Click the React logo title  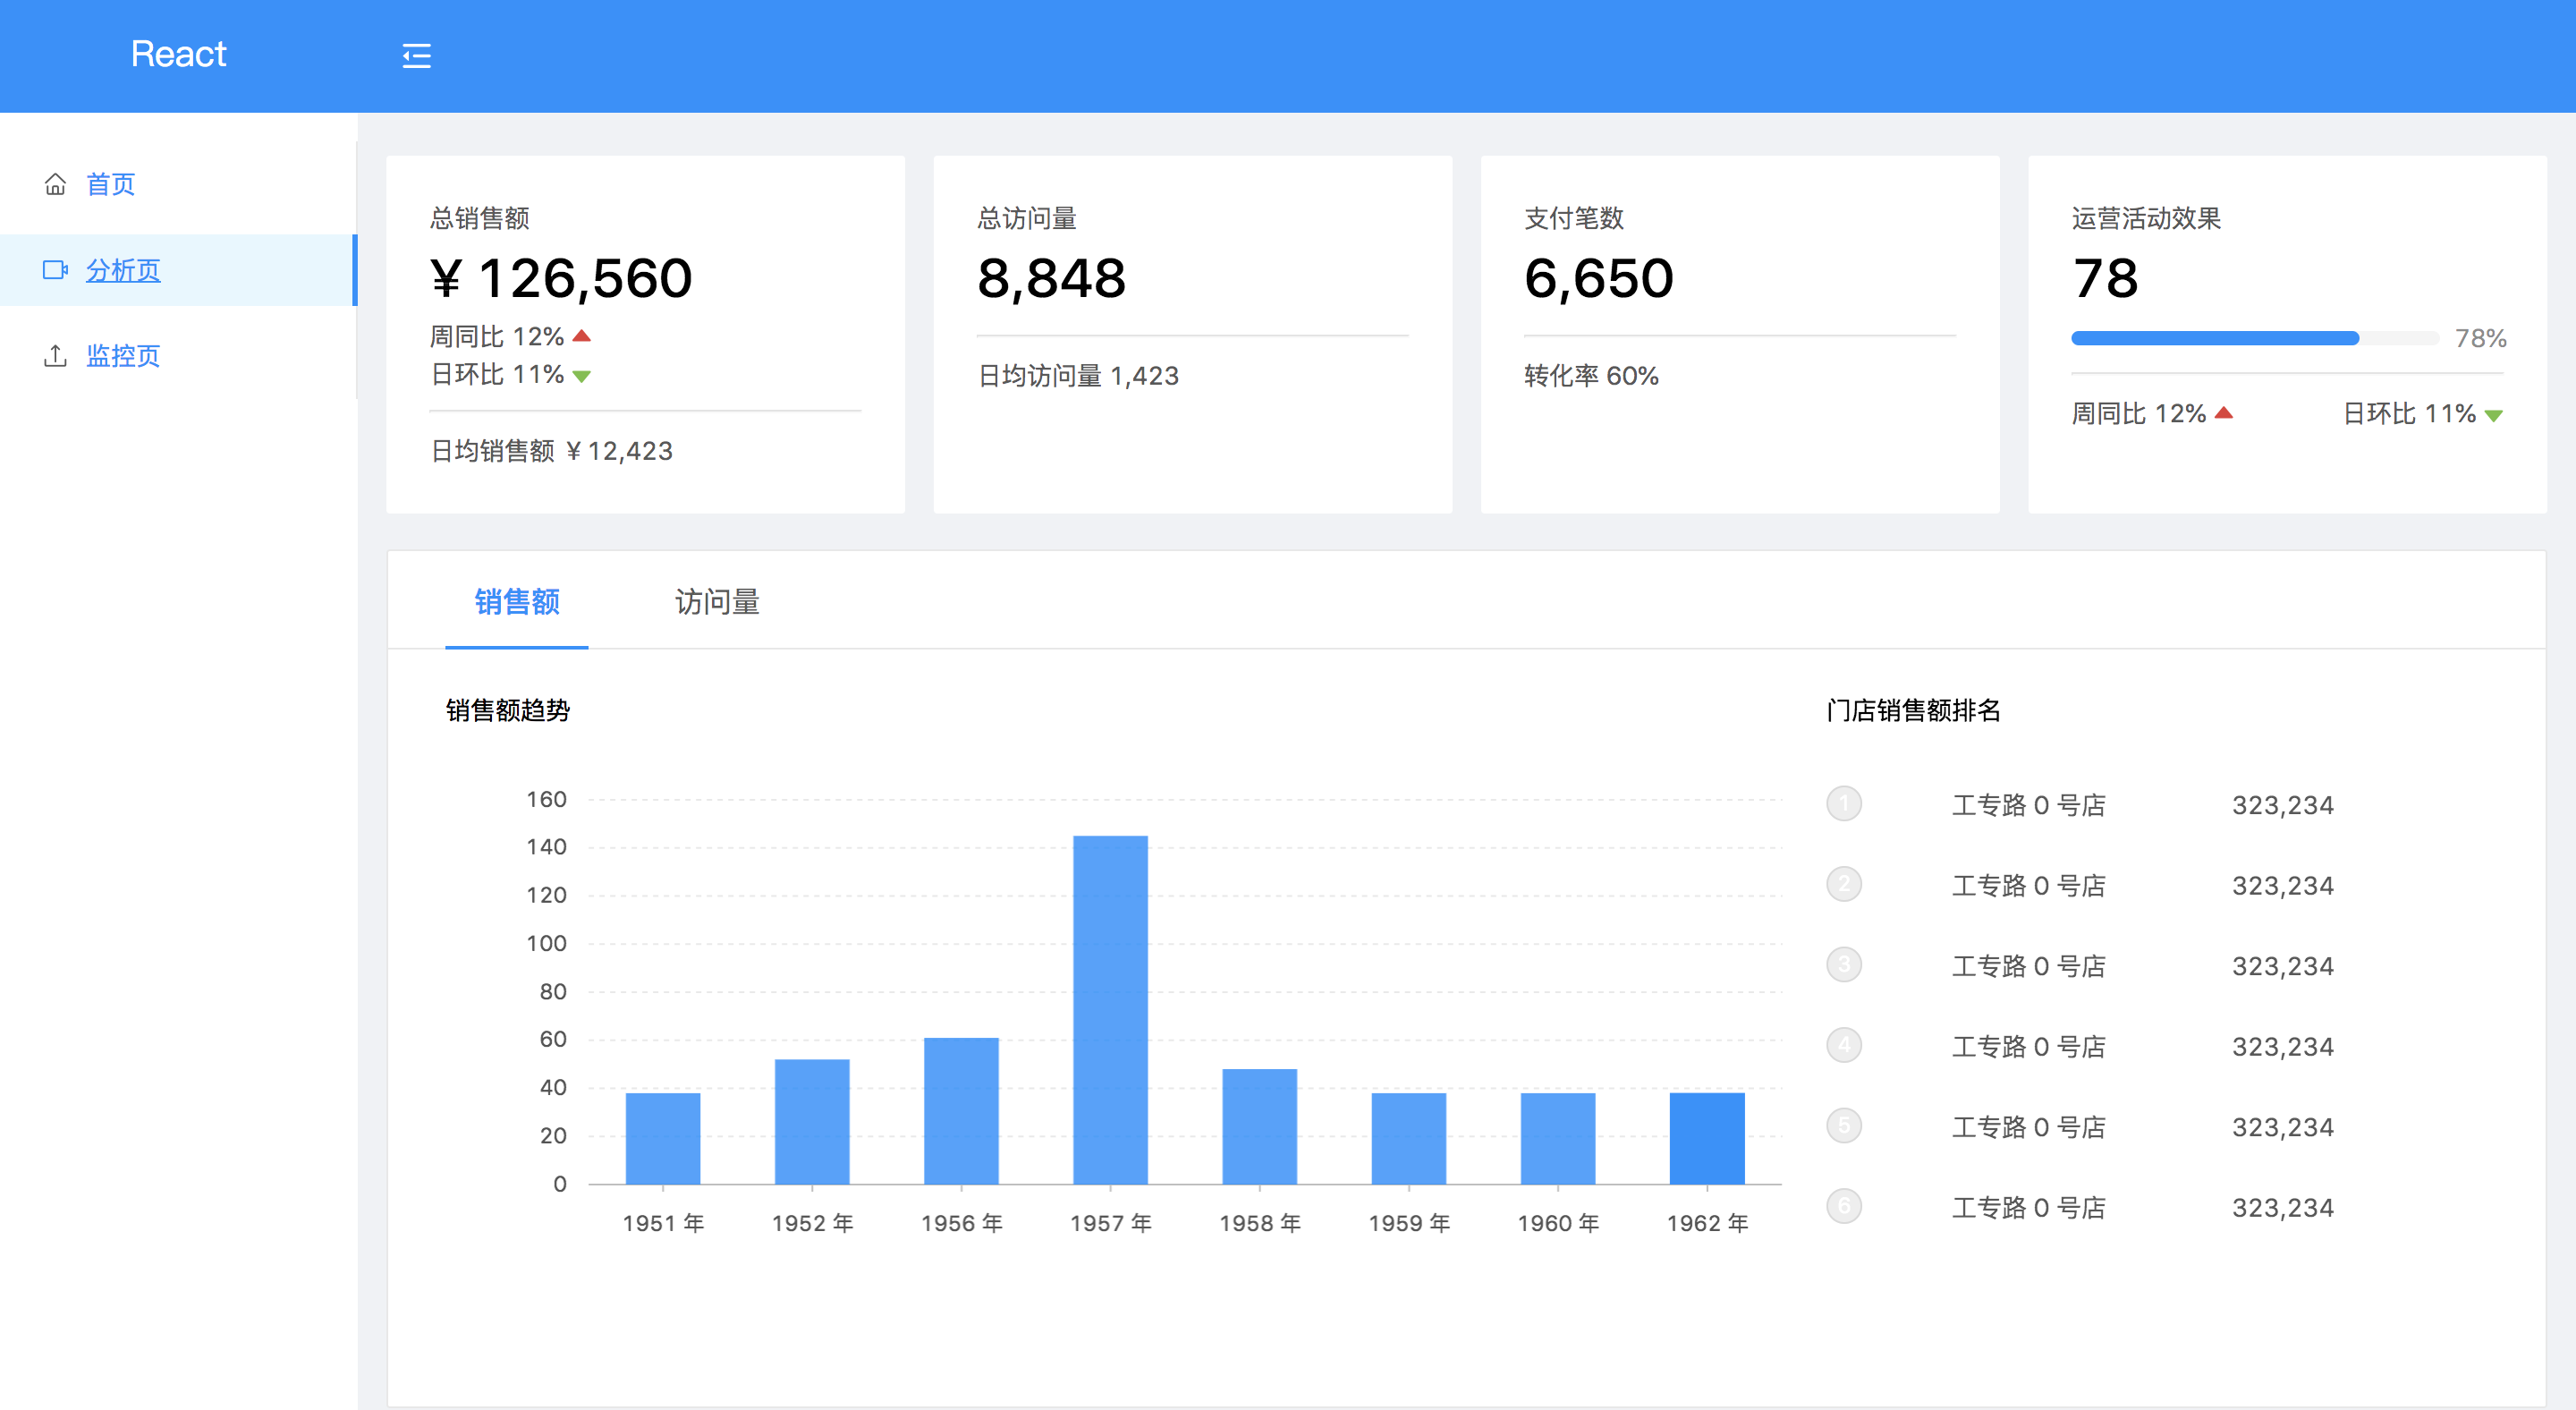pos(178,54)
